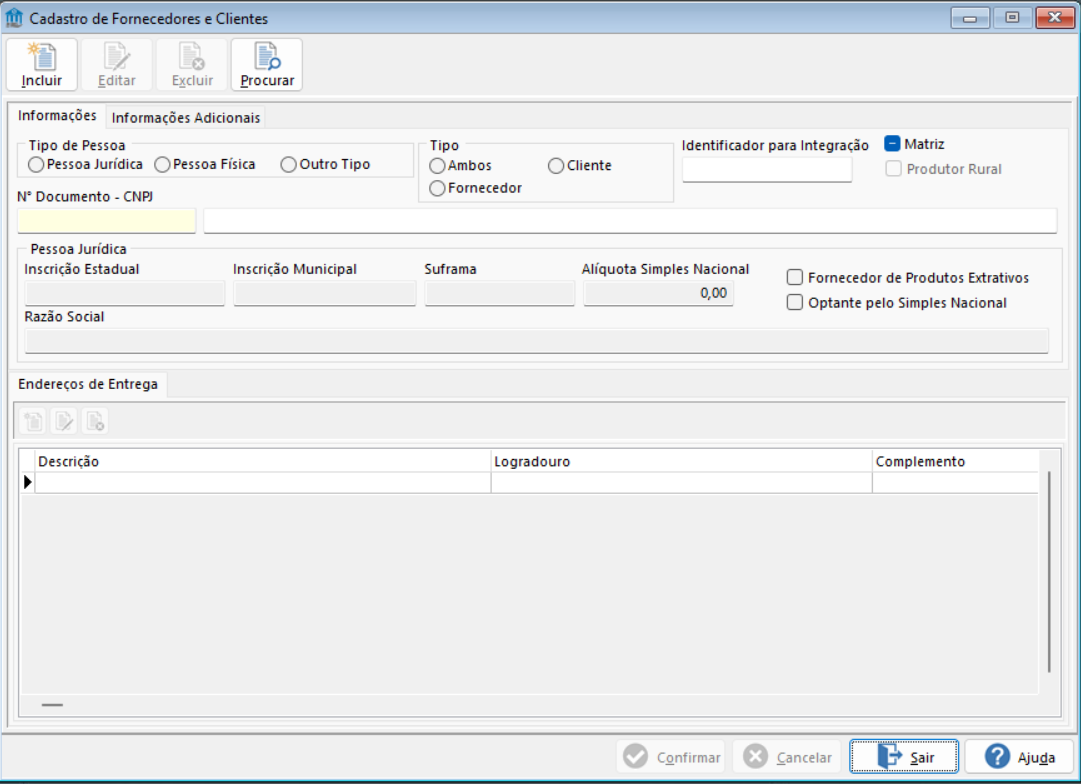Open Ajuda help
Image resolution: width=1081 pixels, height=784 pixels.
1019,757
